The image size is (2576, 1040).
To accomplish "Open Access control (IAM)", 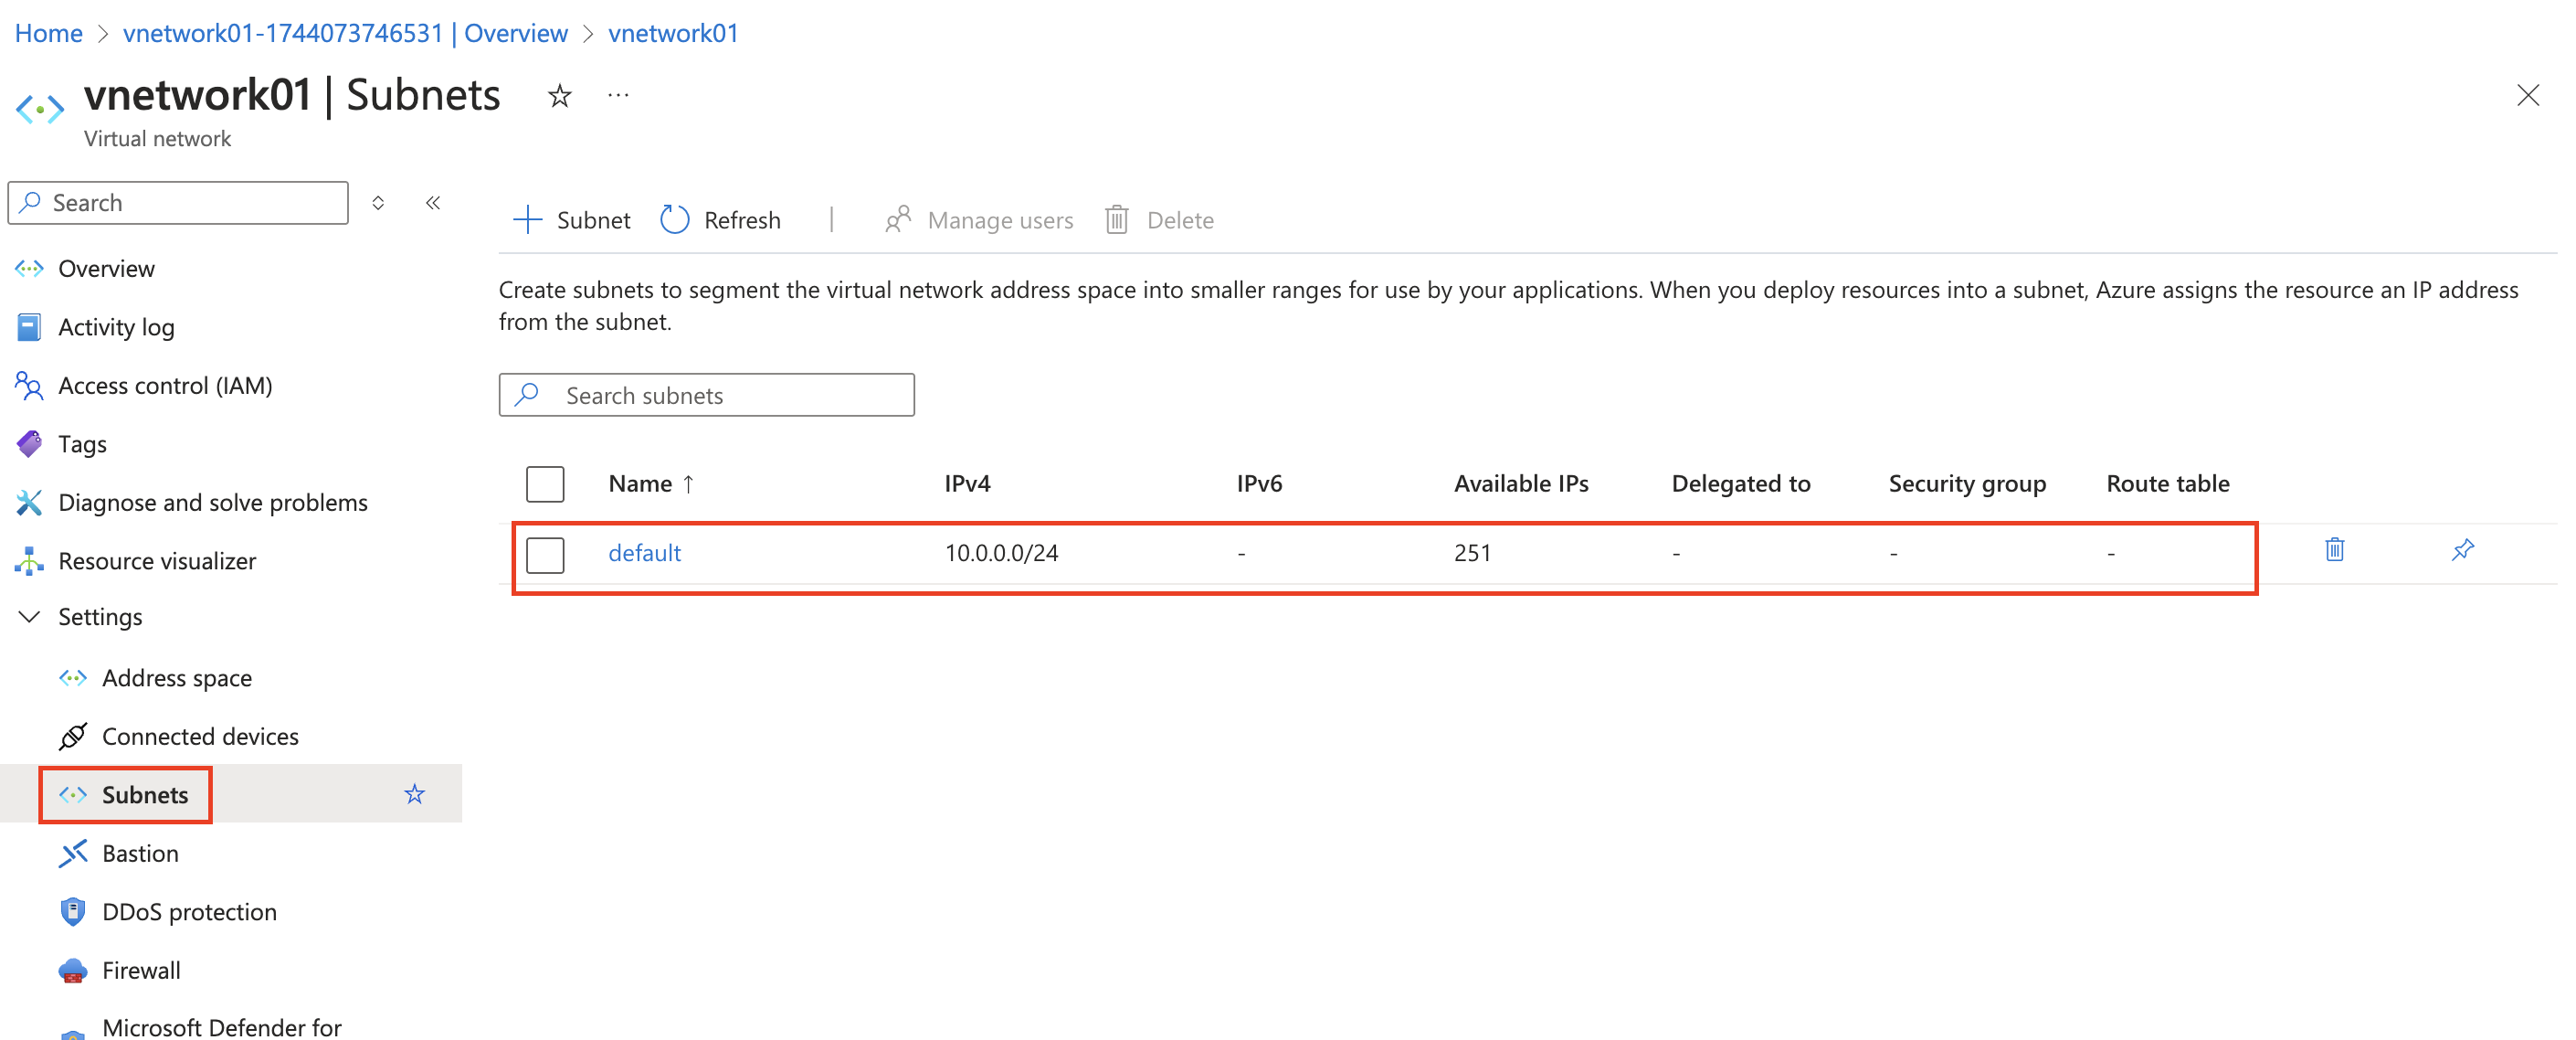I will [x=165, y=386].
